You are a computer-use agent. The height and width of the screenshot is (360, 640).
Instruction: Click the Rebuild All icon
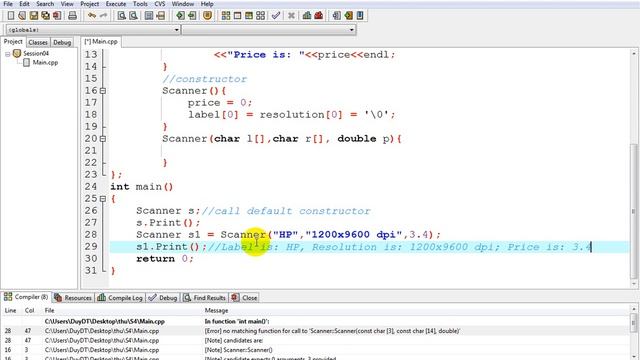(260, 16)
